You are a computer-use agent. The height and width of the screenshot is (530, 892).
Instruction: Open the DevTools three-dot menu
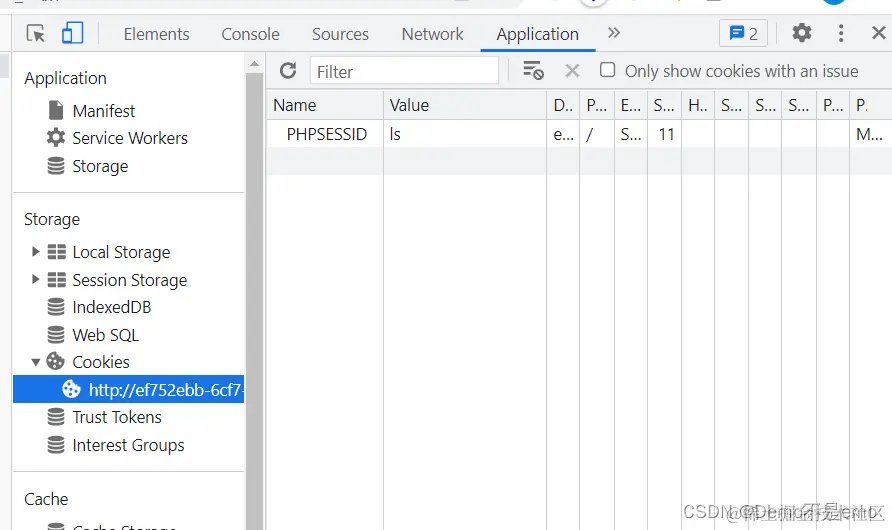click(x=841, y=33)
